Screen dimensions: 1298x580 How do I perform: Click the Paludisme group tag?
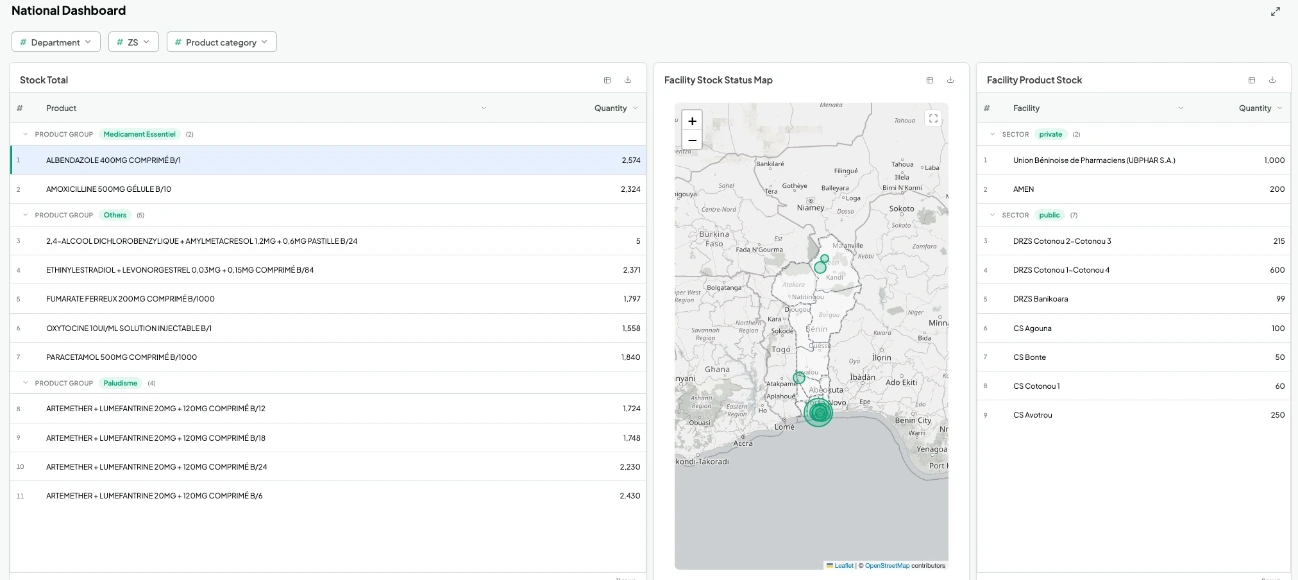tap(121, 383)
